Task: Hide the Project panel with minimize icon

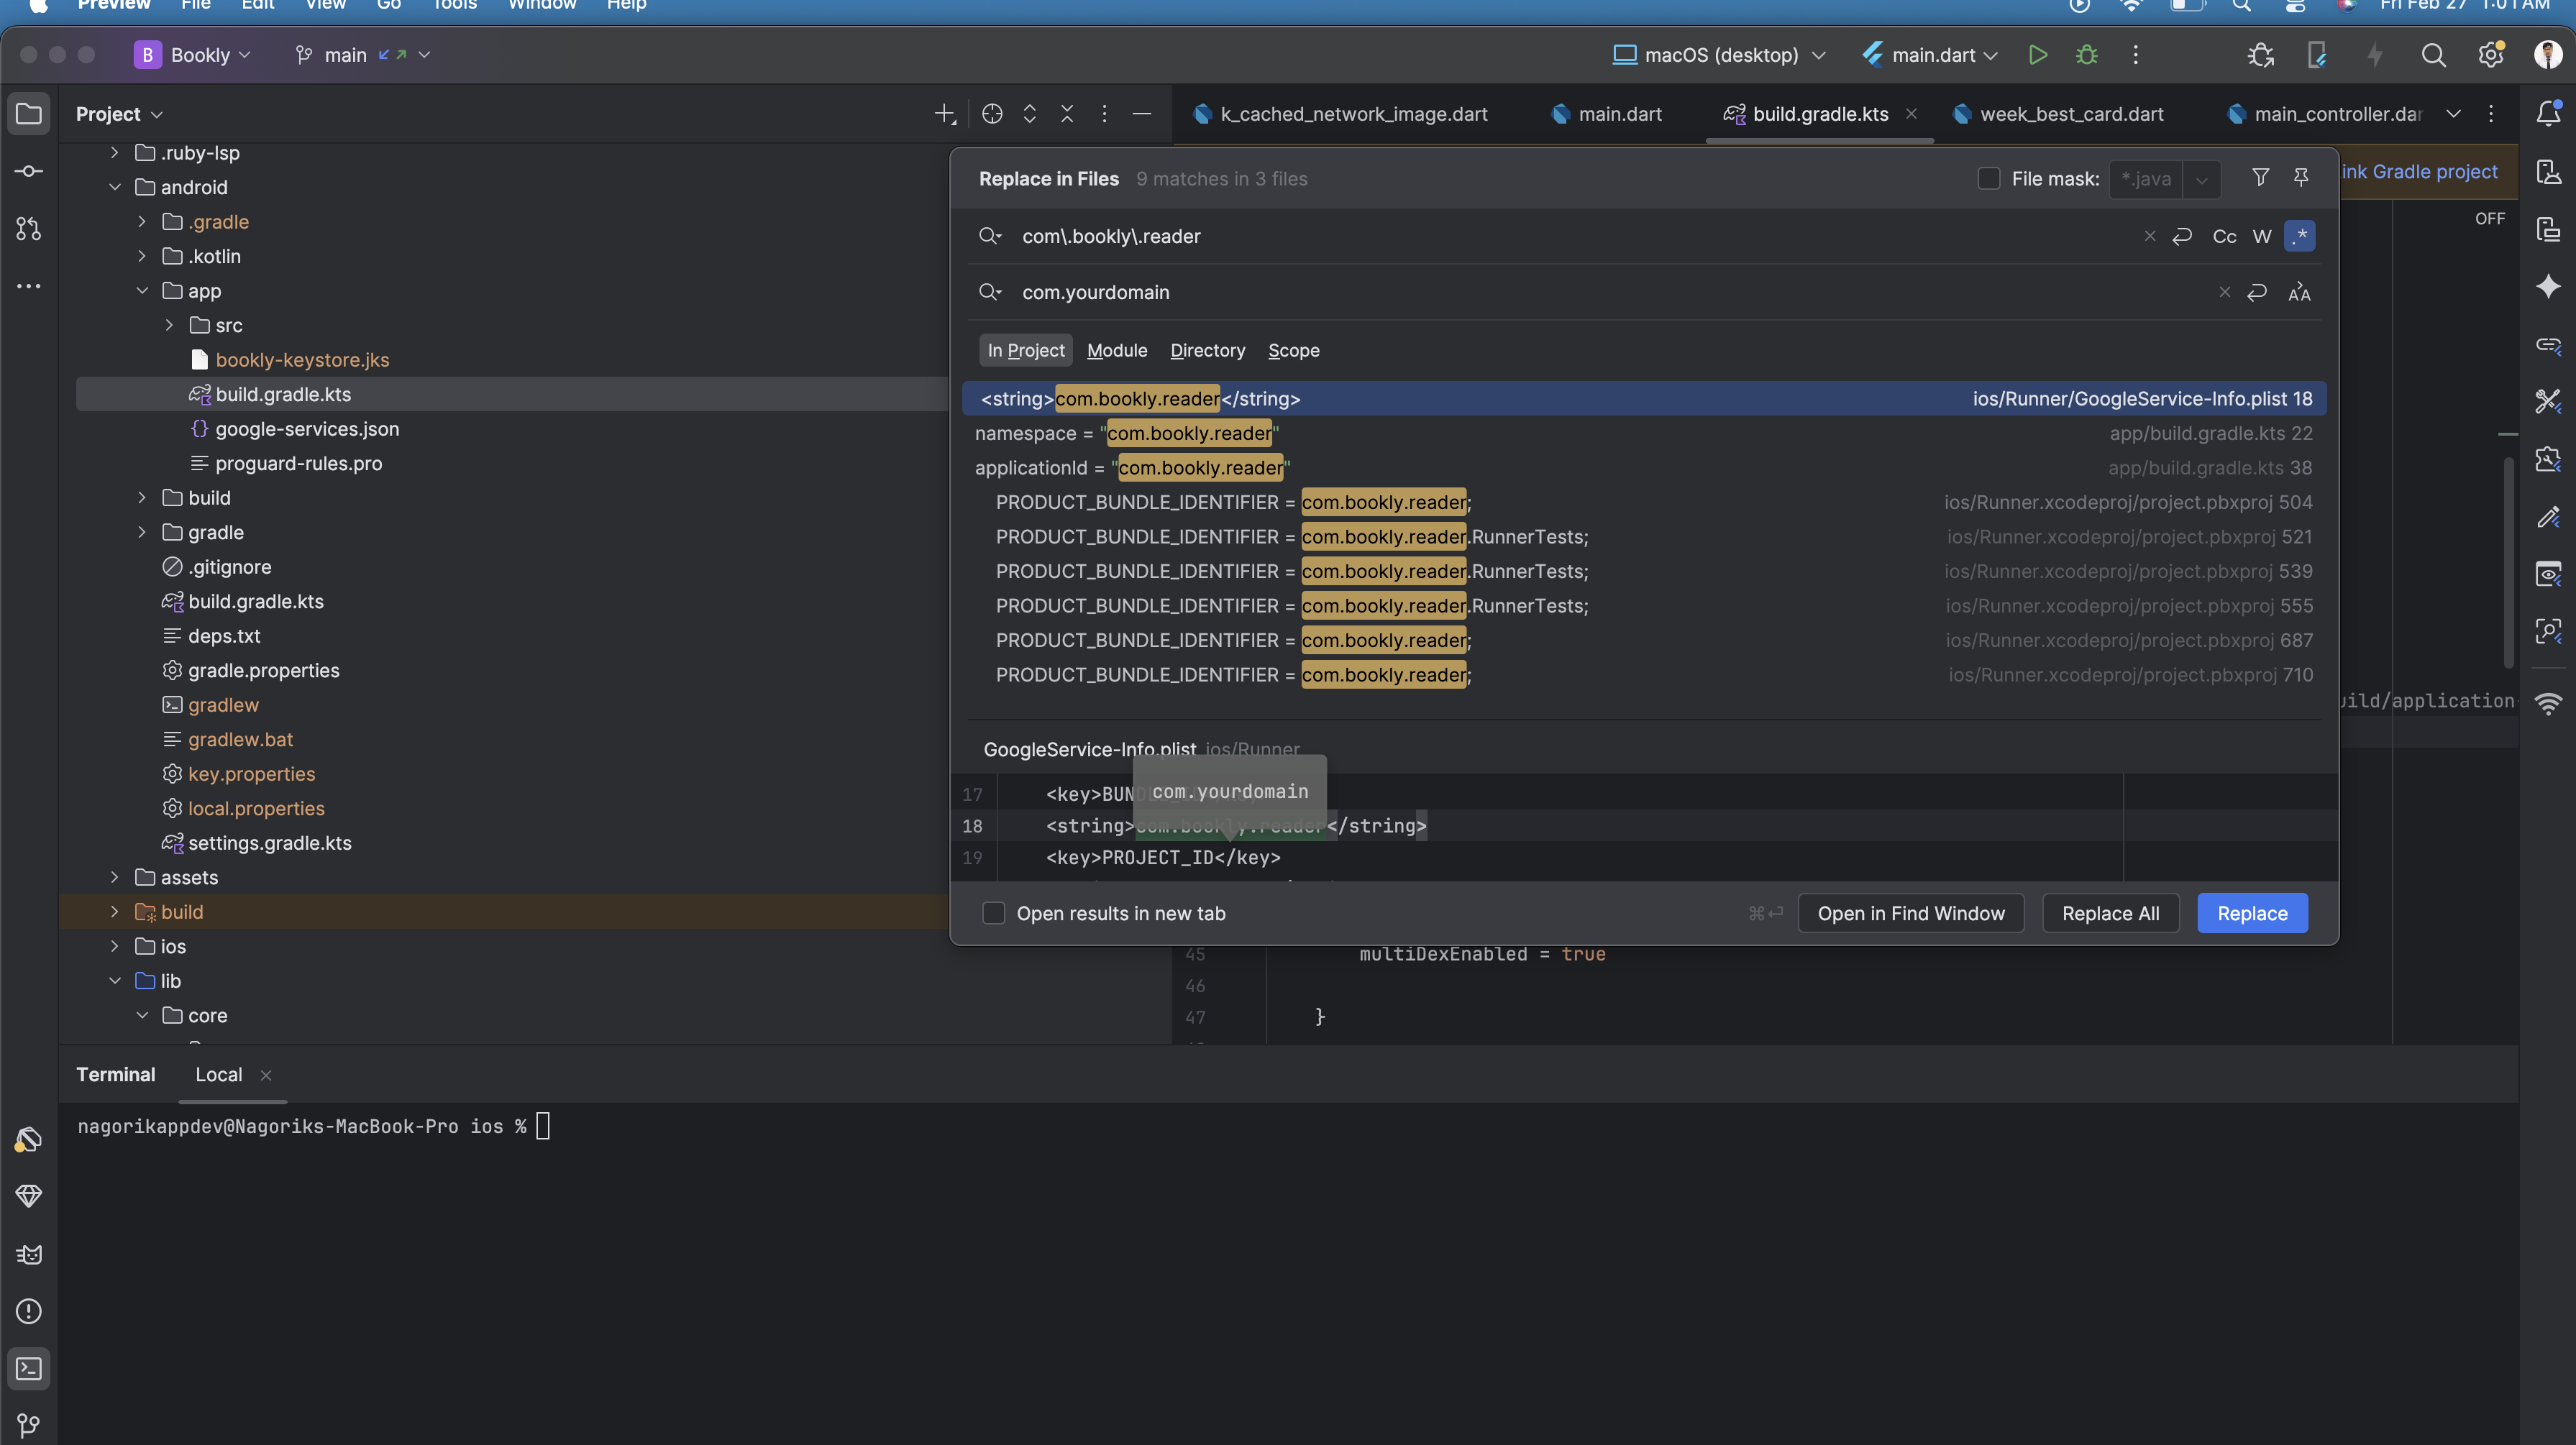Action: point(1141,114)
